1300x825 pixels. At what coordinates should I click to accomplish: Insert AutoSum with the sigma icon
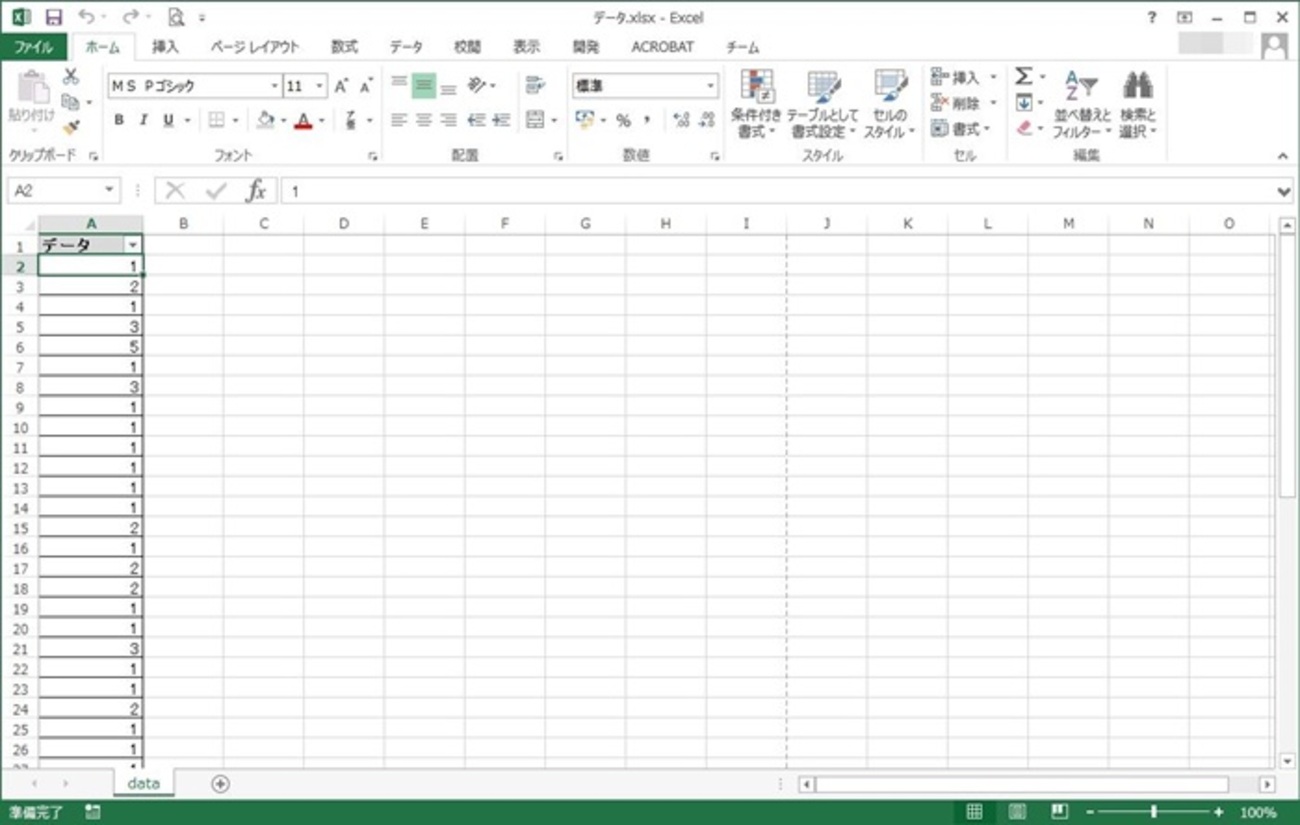(1024, 77)
